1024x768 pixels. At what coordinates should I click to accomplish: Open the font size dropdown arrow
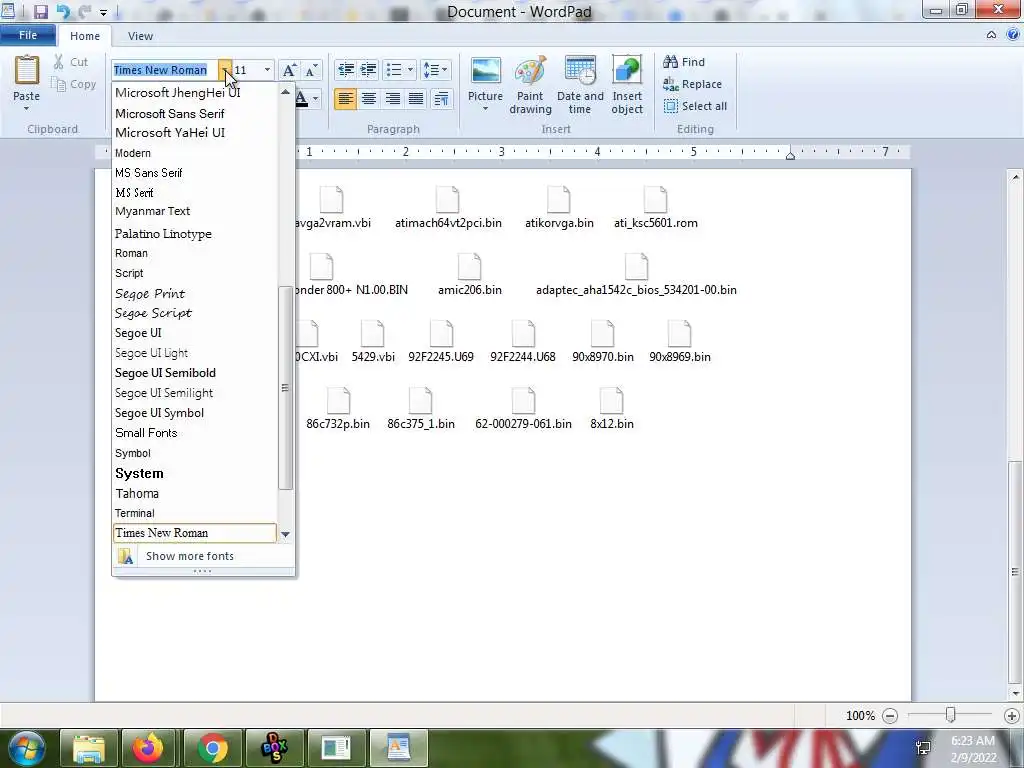(x=267, y=70)
